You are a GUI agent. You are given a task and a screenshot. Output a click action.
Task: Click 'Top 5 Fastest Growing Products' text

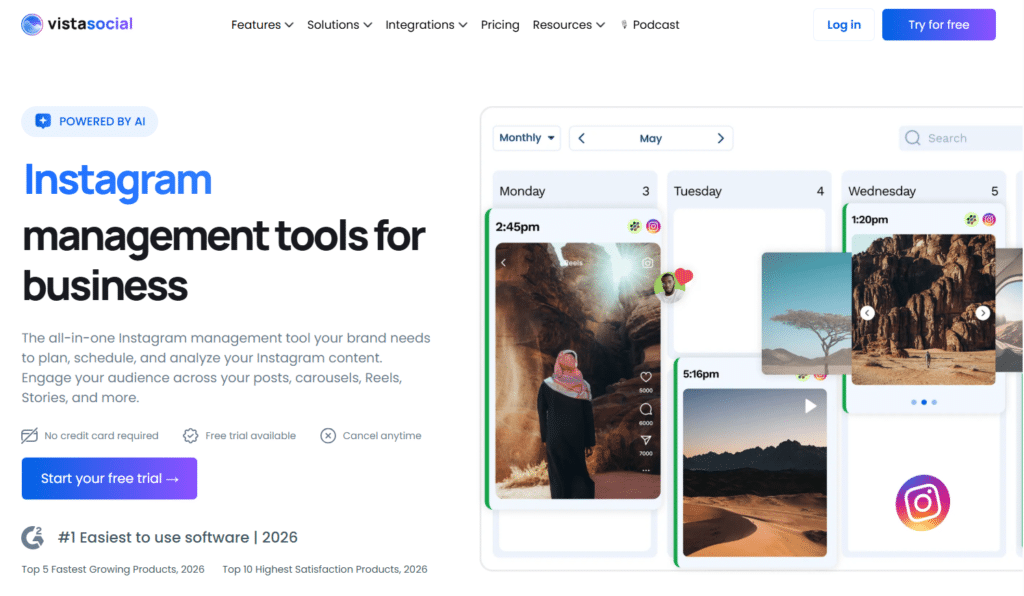click(x=113, y=569)
